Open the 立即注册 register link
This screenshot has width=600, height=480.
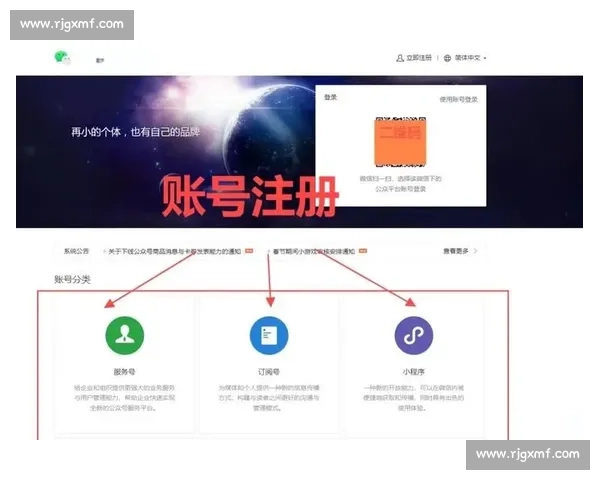pyautogui.click(x=419, y=58)
